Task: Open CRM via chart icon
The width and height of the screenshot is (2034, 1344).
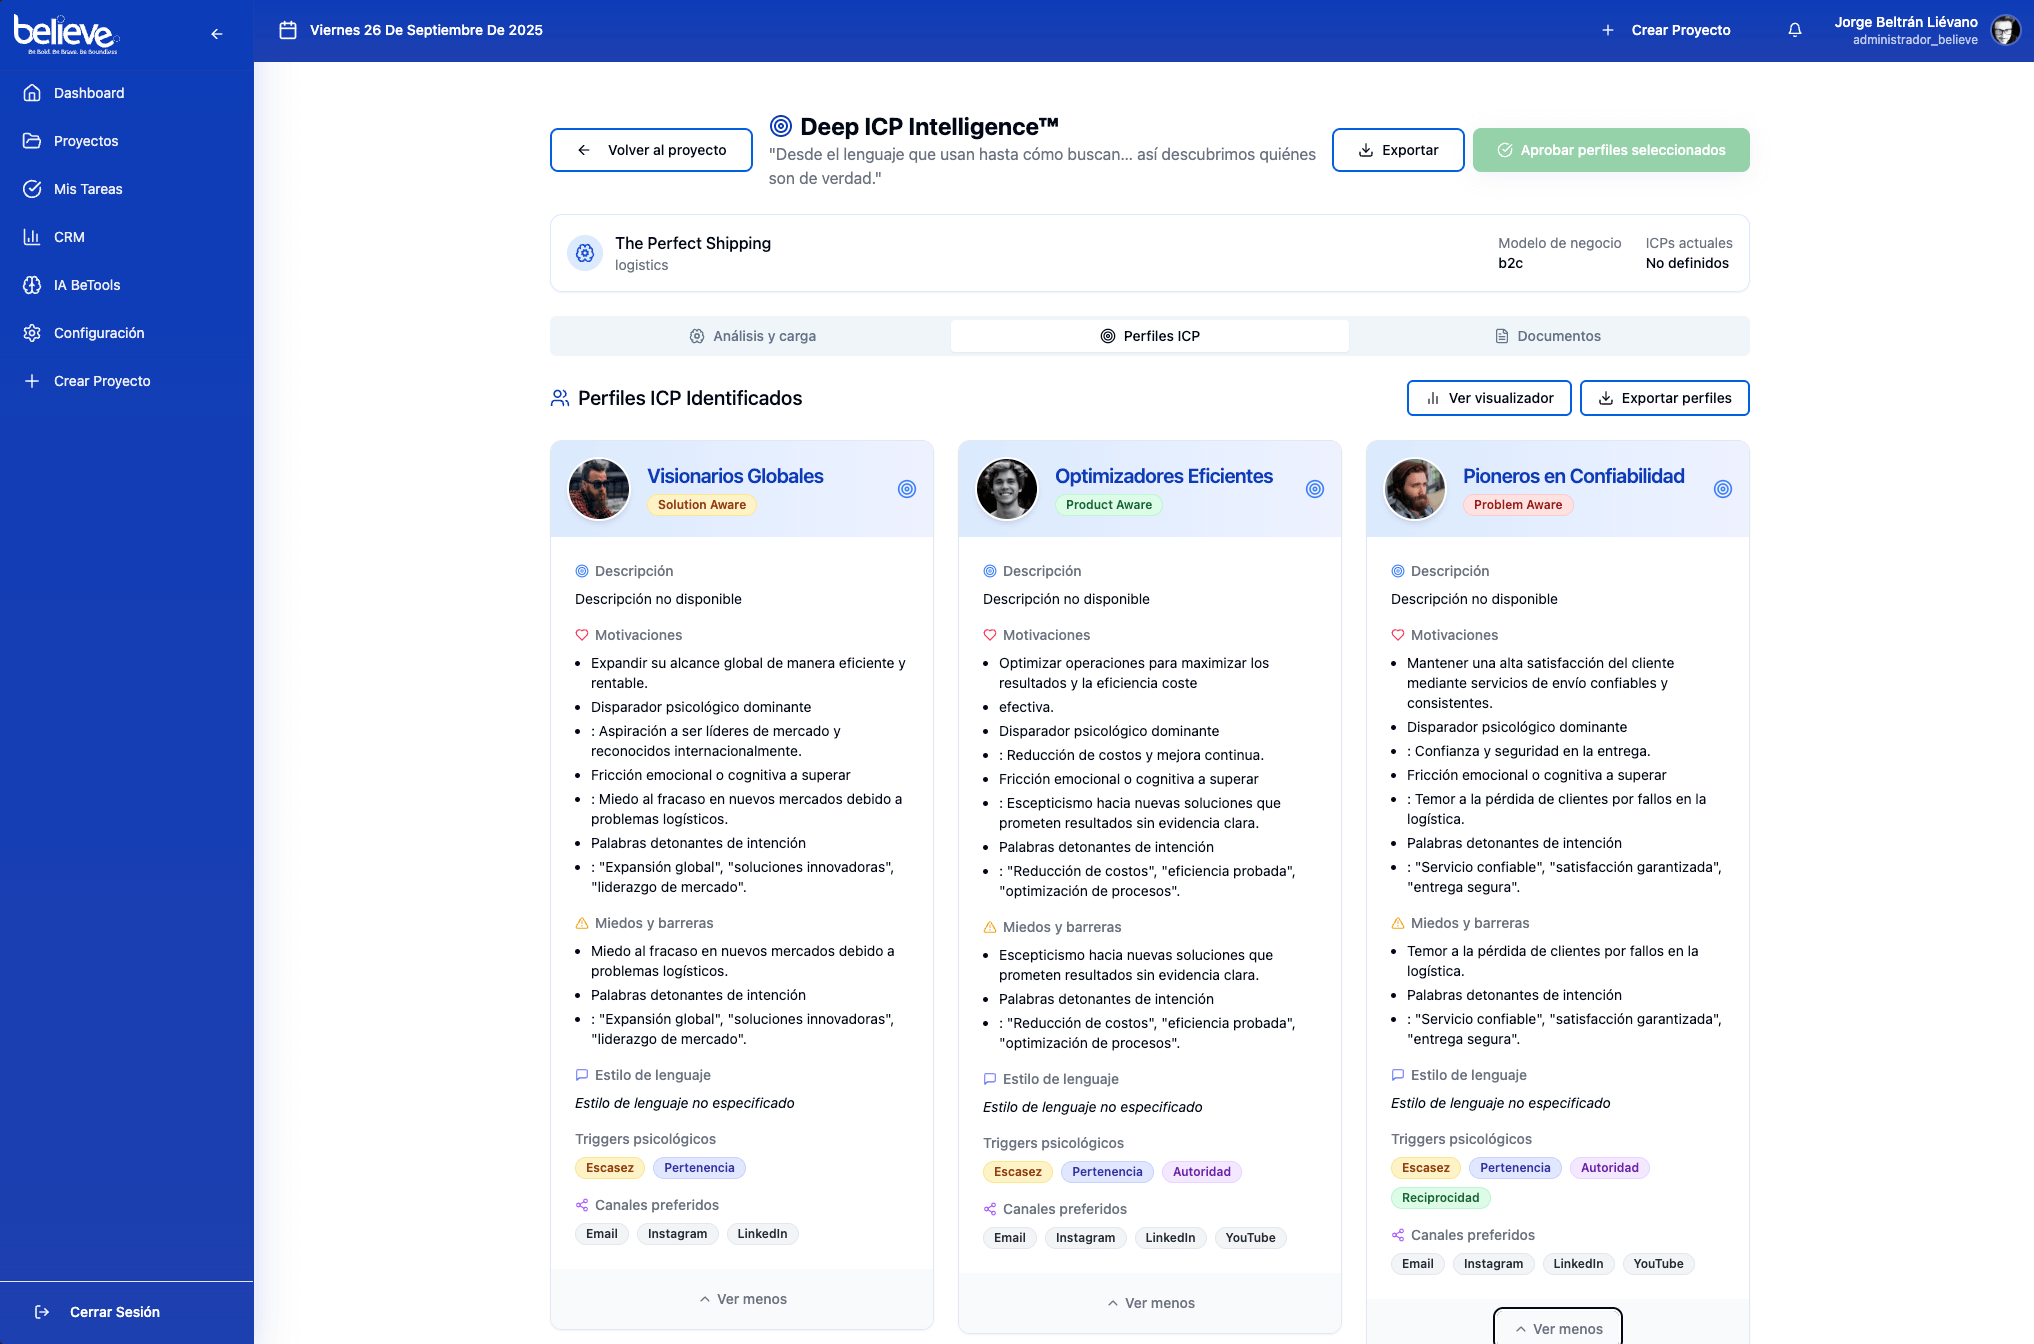Action: [x=32, y=237]
